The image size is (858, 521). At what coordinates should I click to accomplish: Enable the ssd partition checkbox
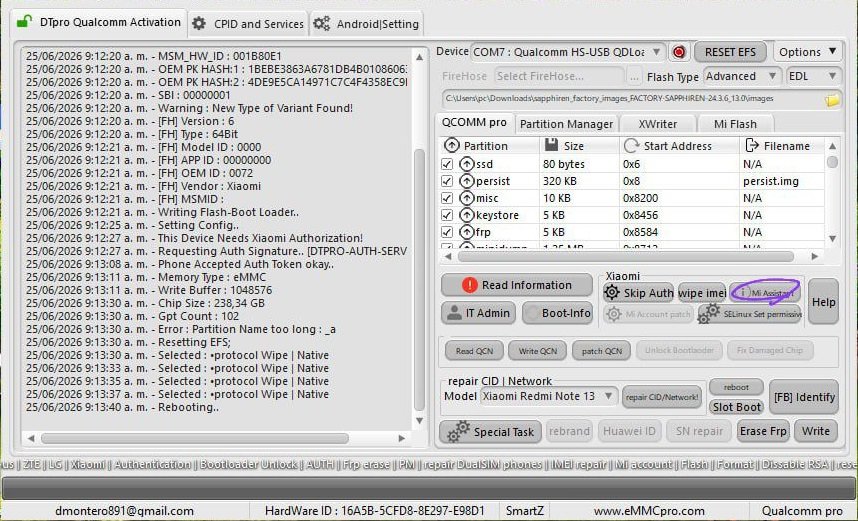pyautogui.click(x=447, y=164)
